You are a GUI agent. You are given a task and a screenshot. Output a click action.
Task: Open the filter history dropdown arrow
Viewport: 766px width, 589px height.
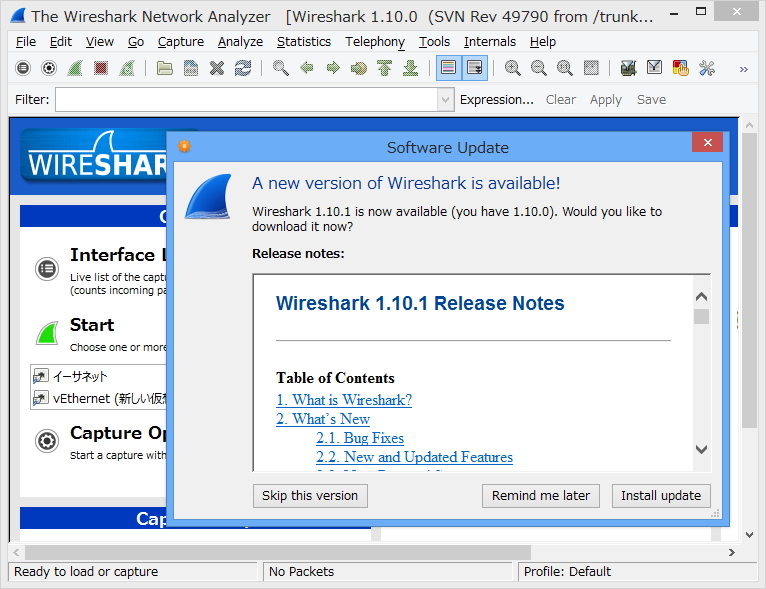coord(445,100)
